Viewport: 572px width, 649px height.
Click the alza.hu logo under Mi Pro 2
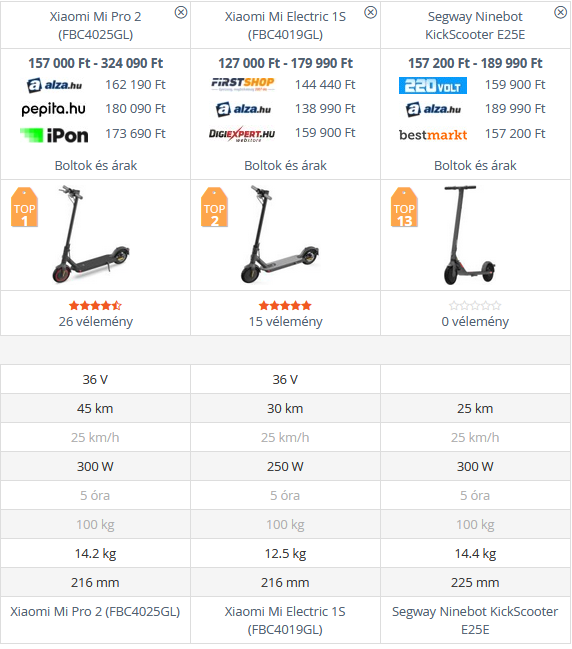click(54, 85)
